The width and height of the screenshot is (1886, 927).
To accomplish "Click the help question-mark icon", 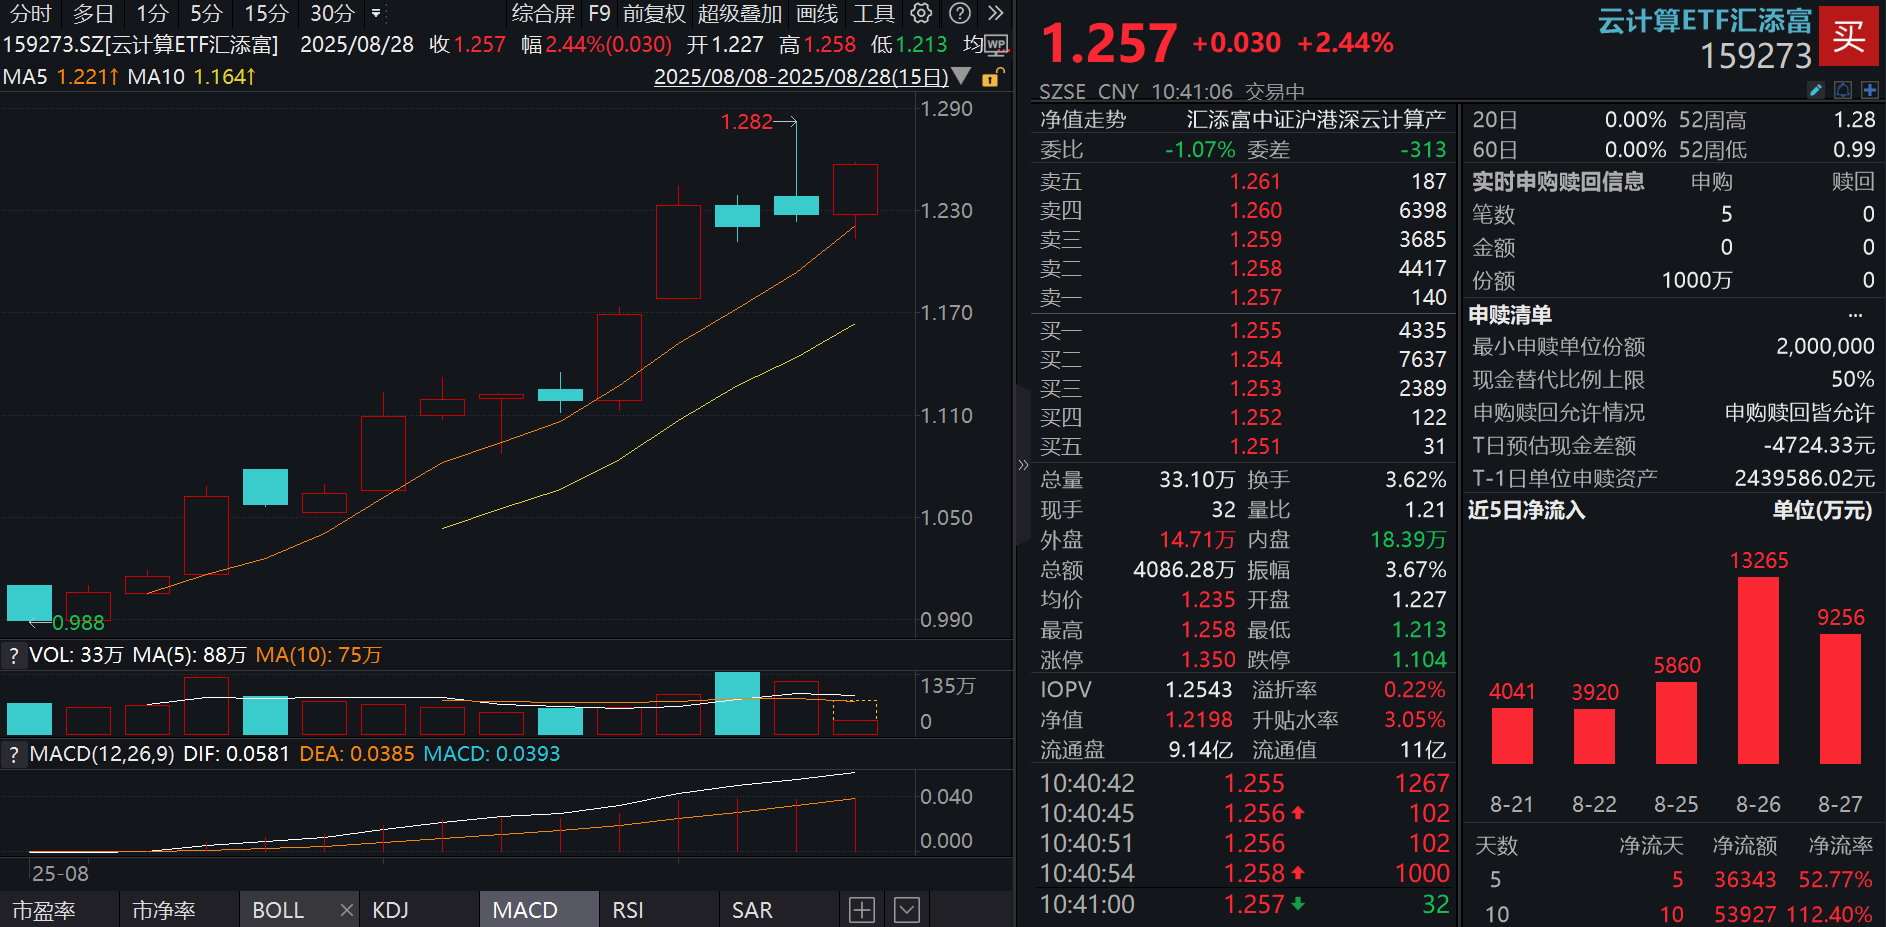I will coord(958,14).
